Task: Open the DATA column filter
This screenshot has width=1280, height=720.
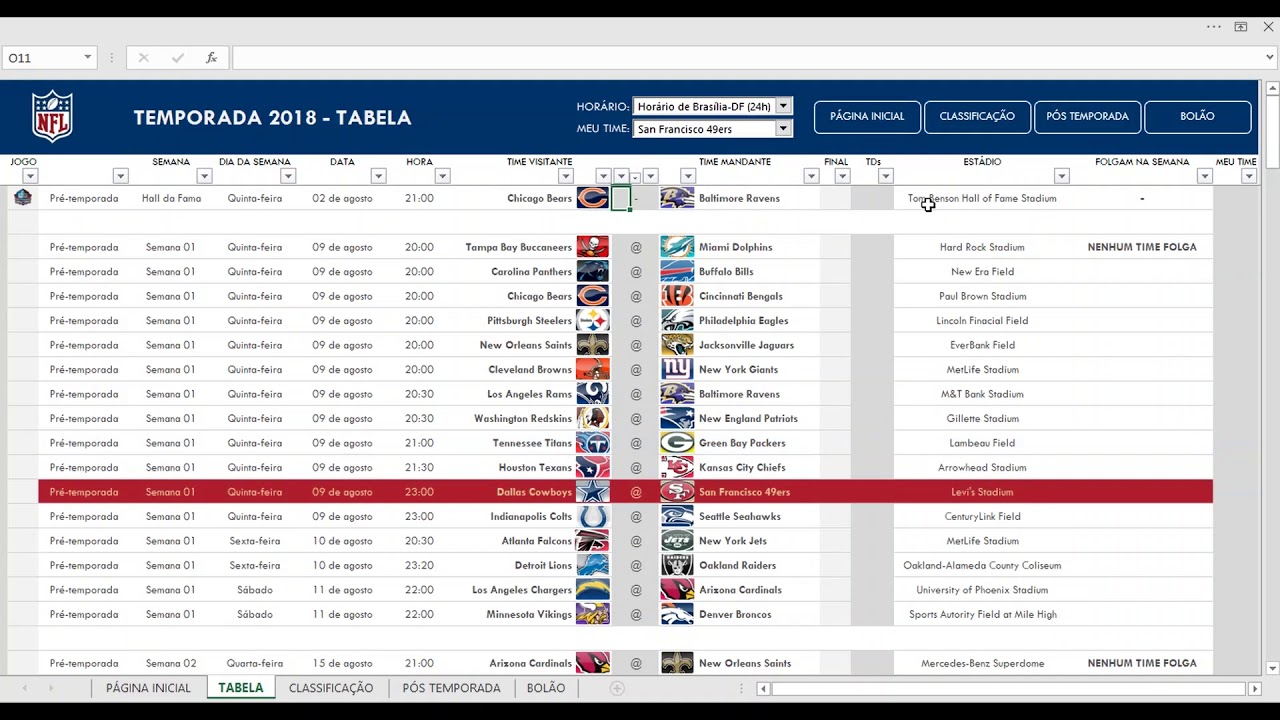Action: [378, 176]
